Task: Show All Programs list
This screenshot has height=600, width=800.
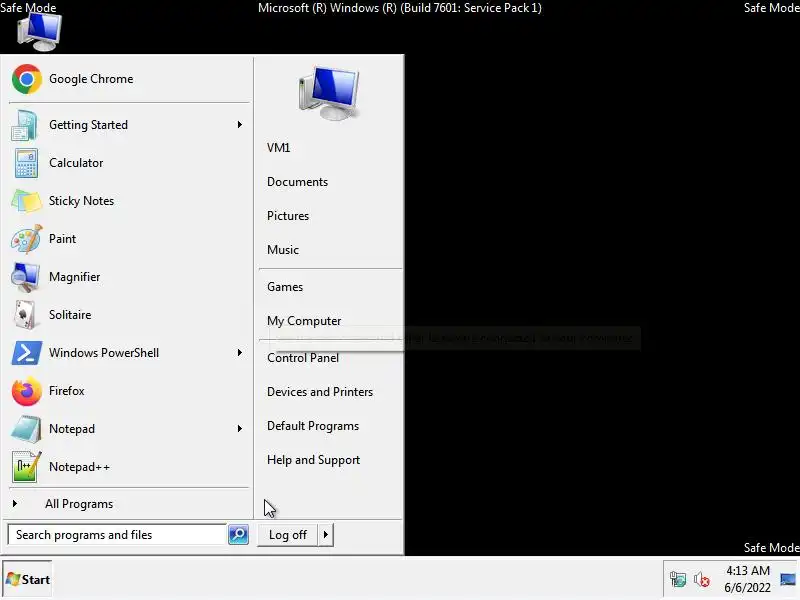Action: coord(79,504)
